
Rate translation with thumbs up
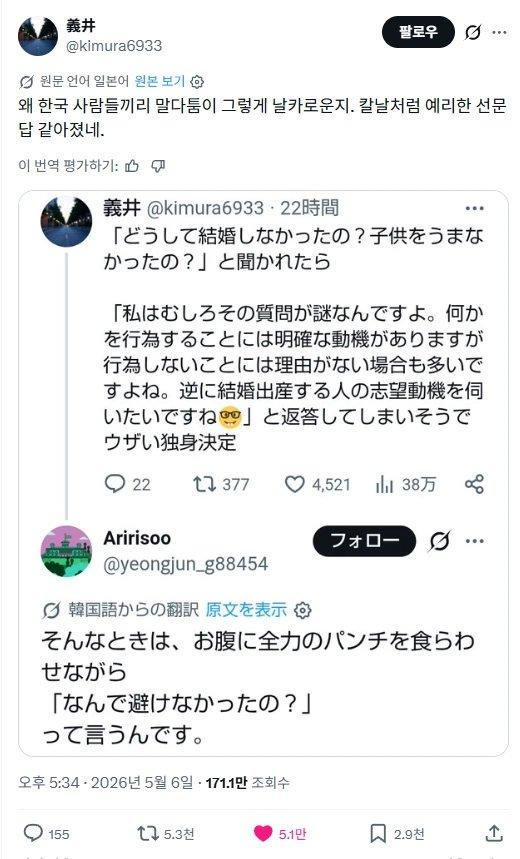132,165
